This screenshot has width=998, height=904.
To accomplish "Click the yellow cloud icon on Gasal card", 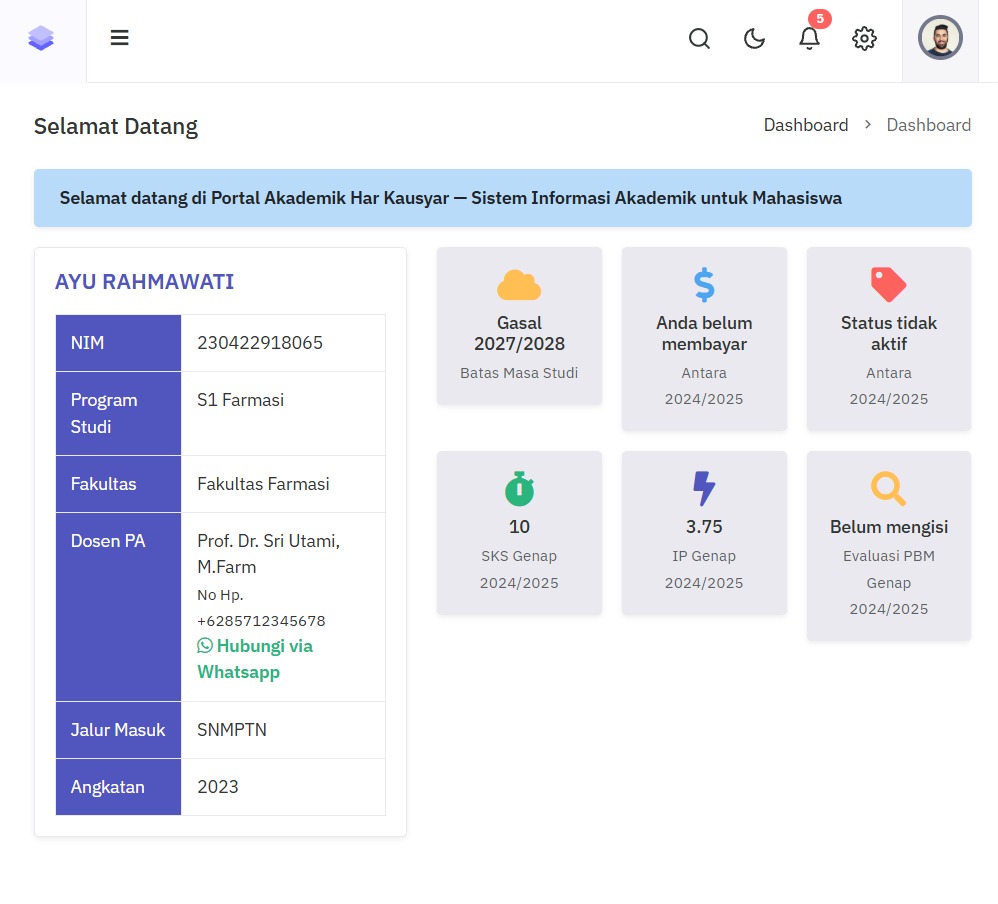I will 519,286.
